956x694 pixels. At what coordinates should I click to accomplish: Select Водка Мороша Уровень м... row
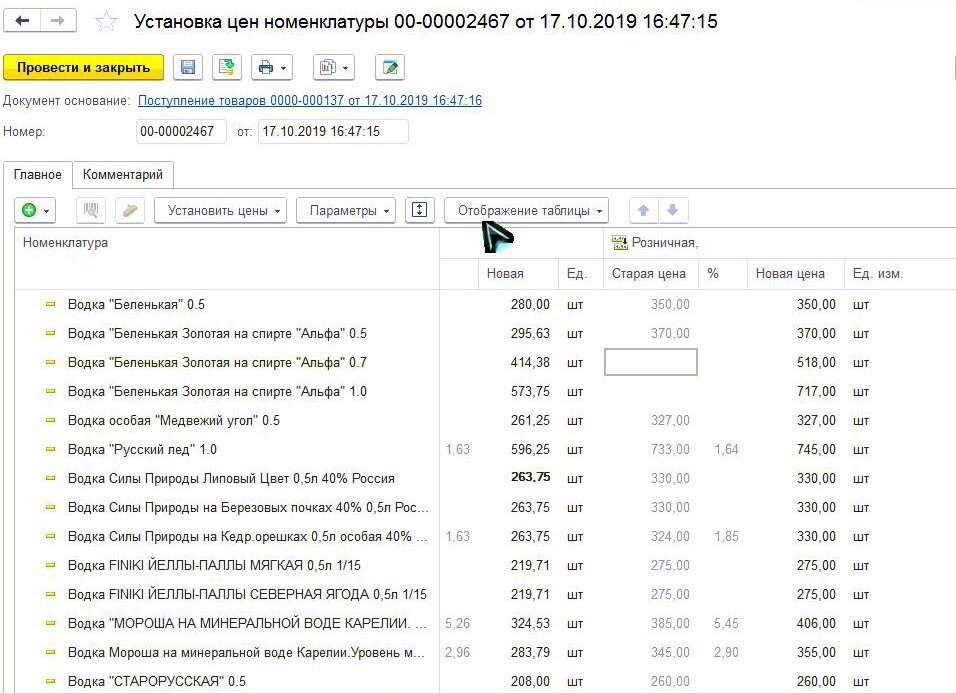(246, 653)
